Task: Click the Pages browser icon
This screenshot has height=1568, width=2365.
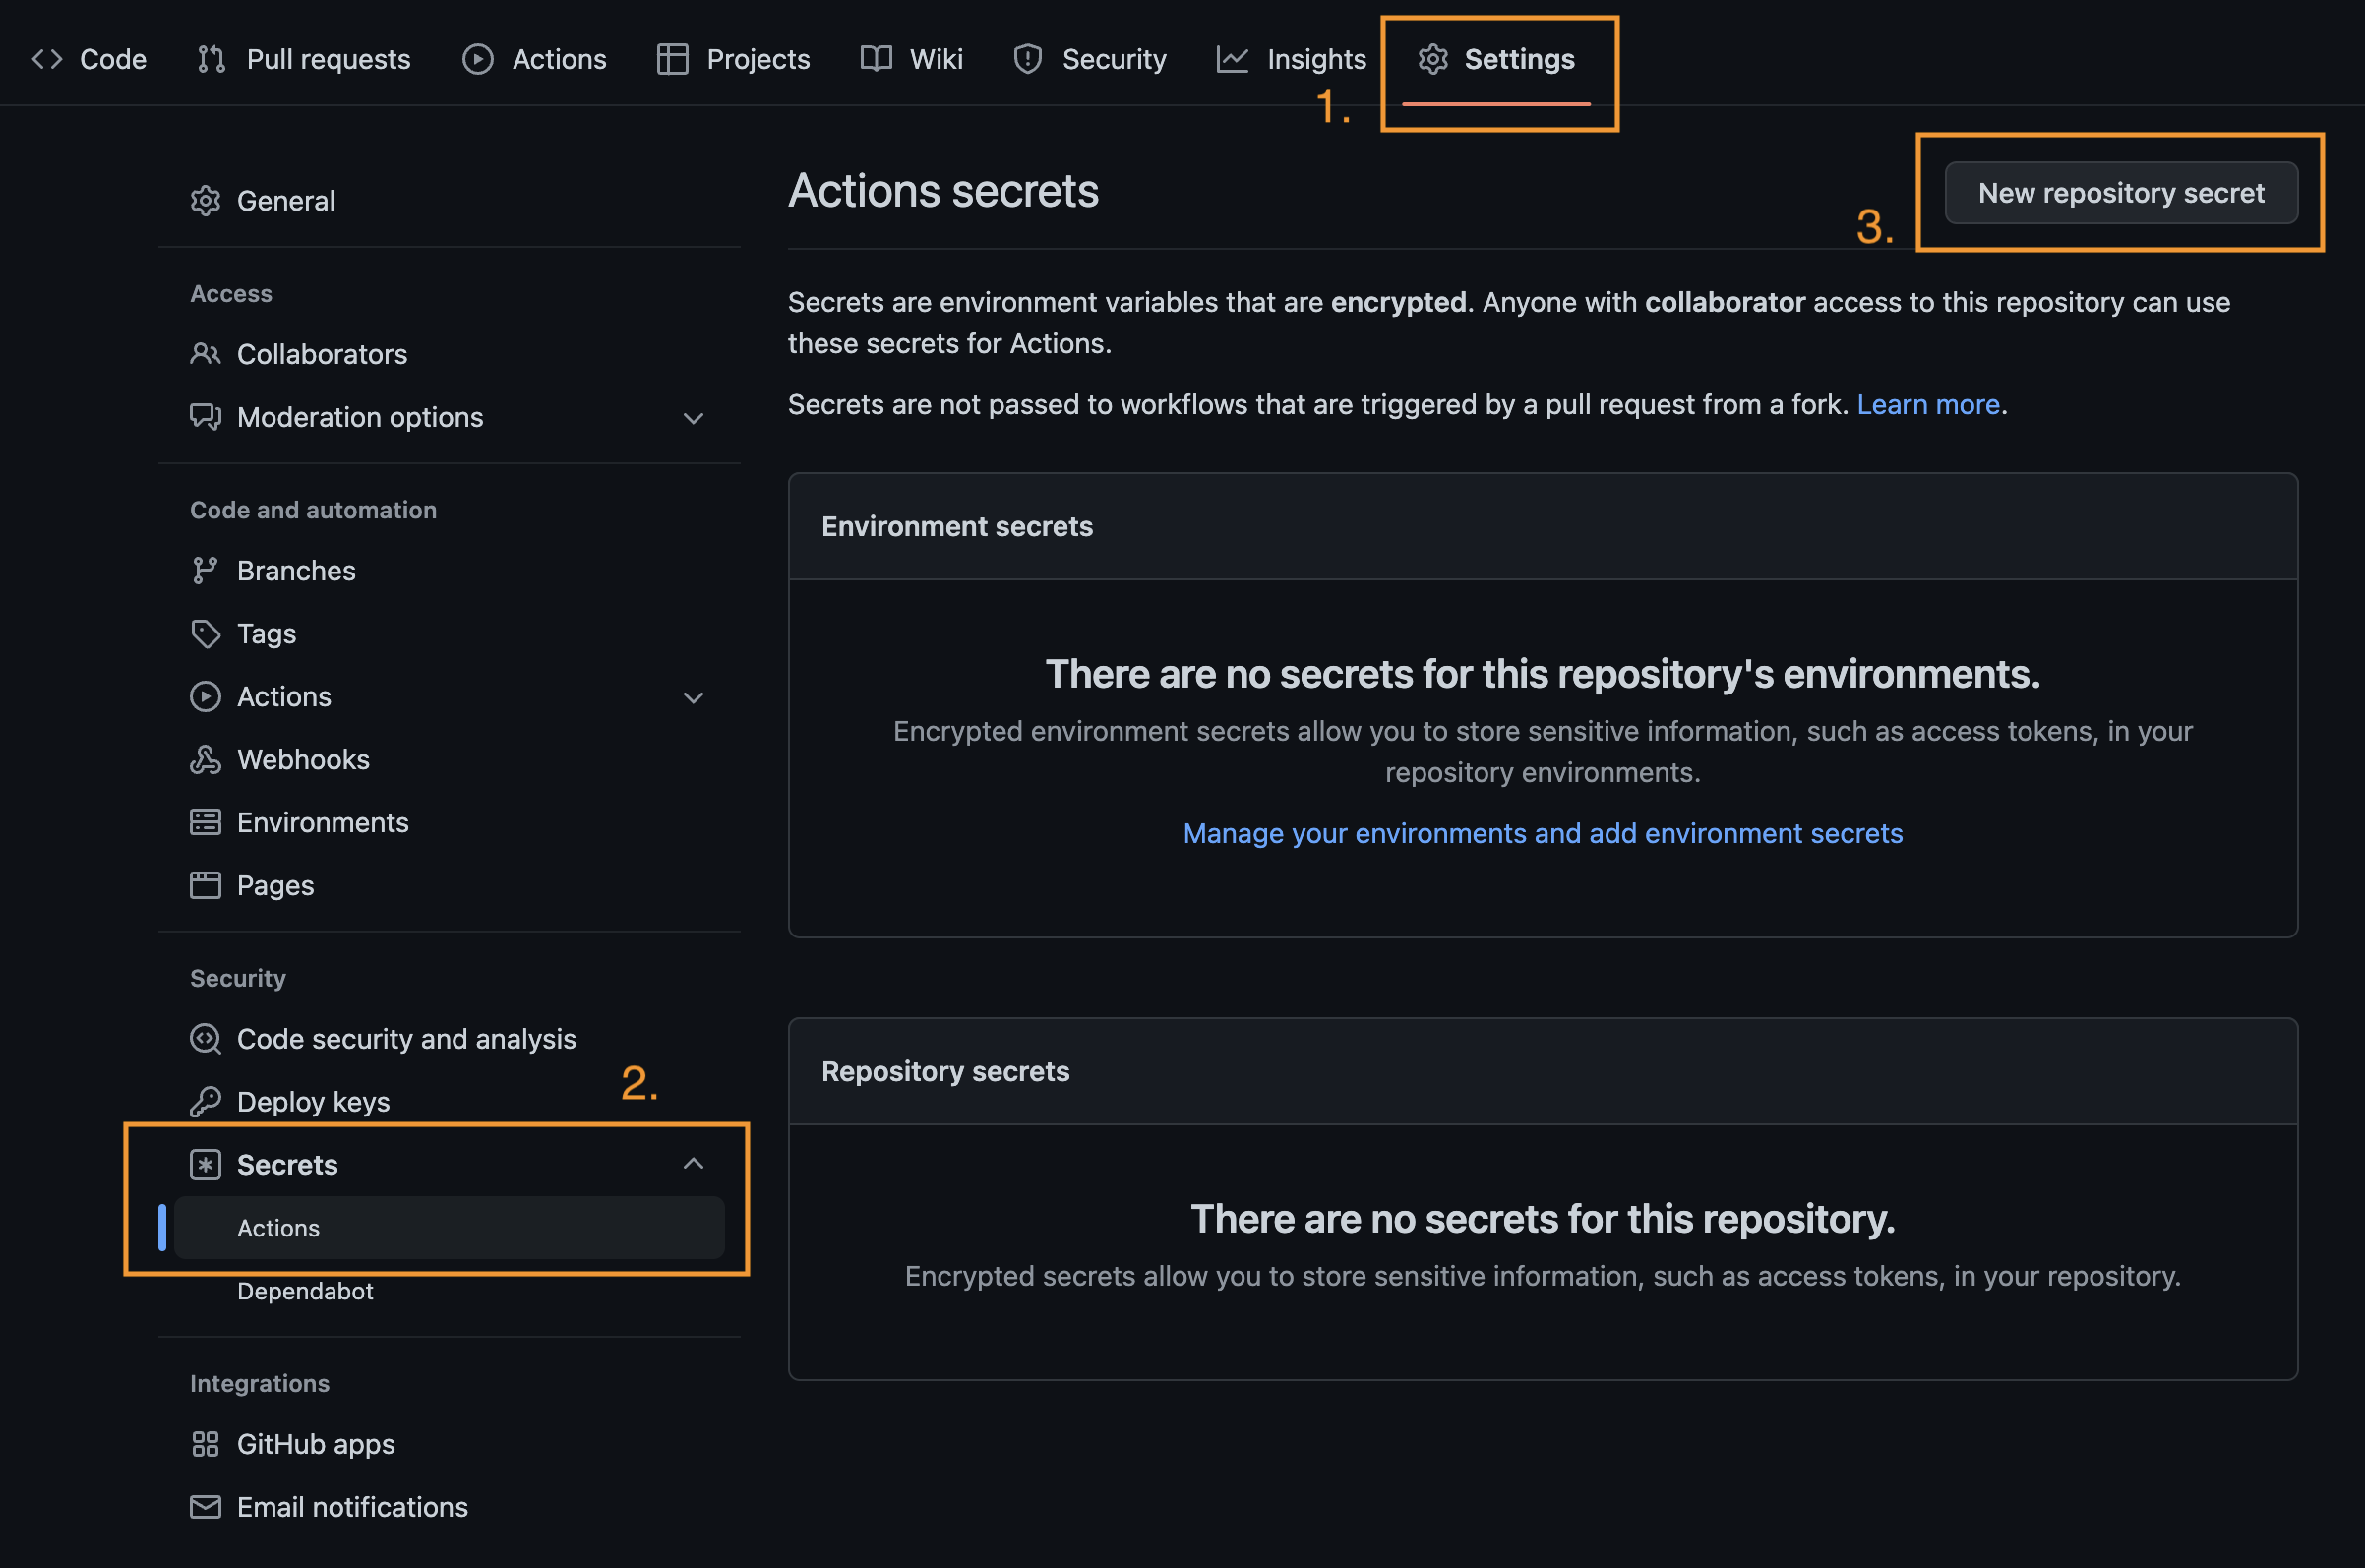Action: click(x=205, y=885)
